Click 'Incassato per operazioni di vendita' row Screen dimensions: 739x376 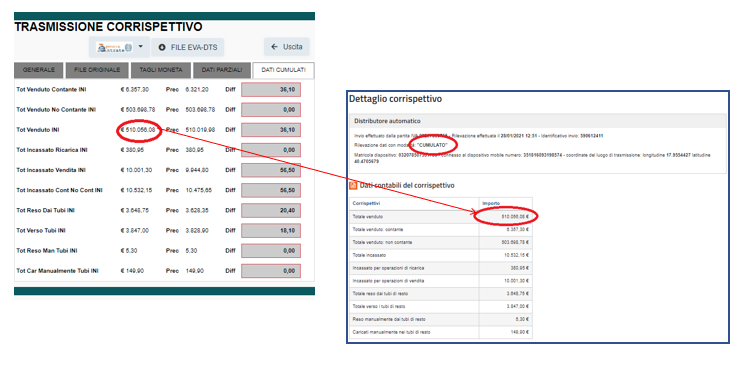coord(441,281)
